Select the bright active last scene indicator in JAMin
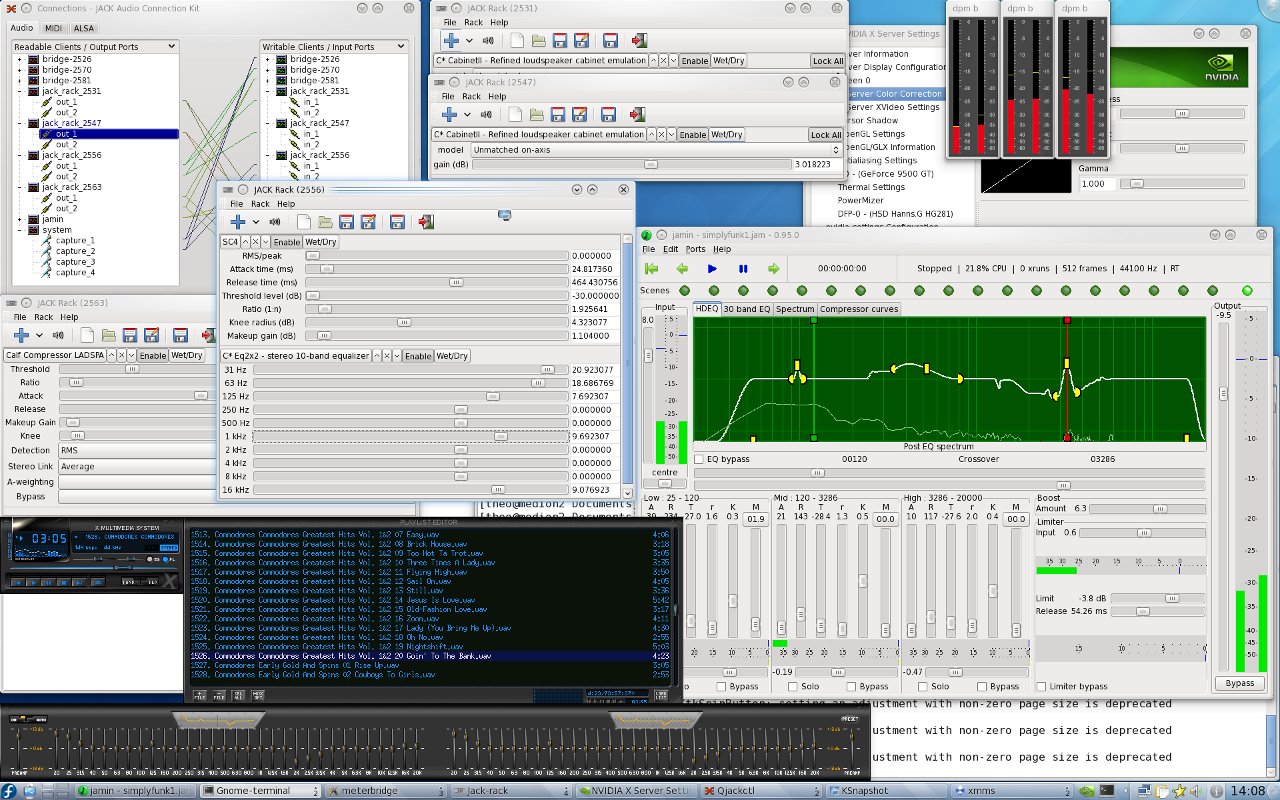 (x=1247, y=290)
